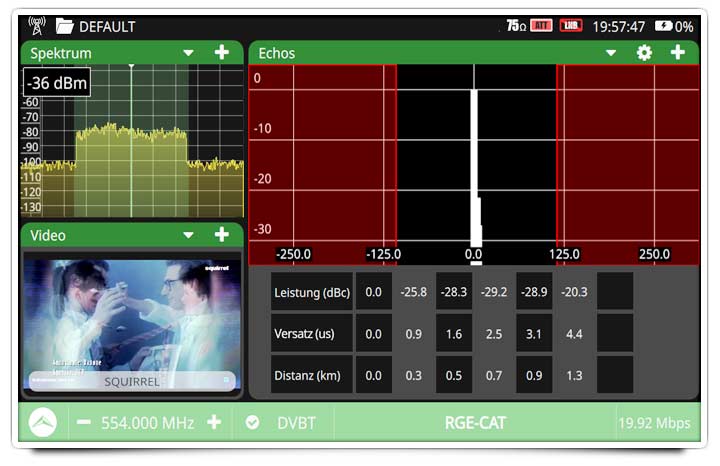Click the 0% battery percentage

click(684, 27)
